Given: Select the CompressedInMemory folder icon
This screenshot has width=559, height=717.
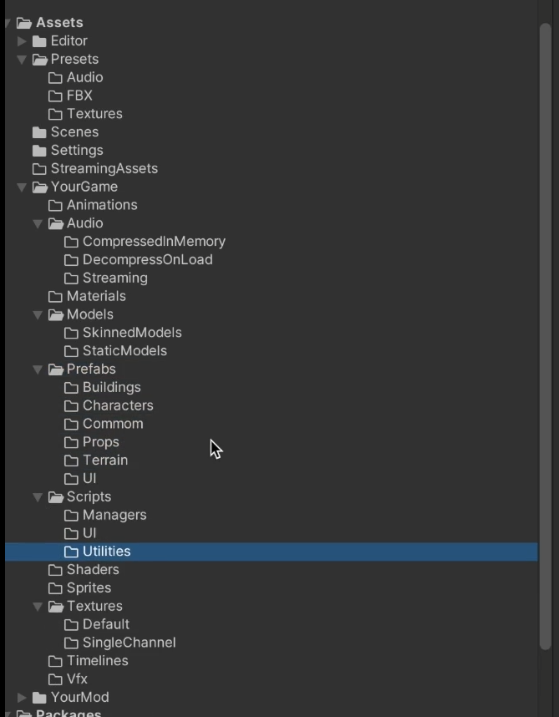Looking at the screenshot, I should click(71, 242).
